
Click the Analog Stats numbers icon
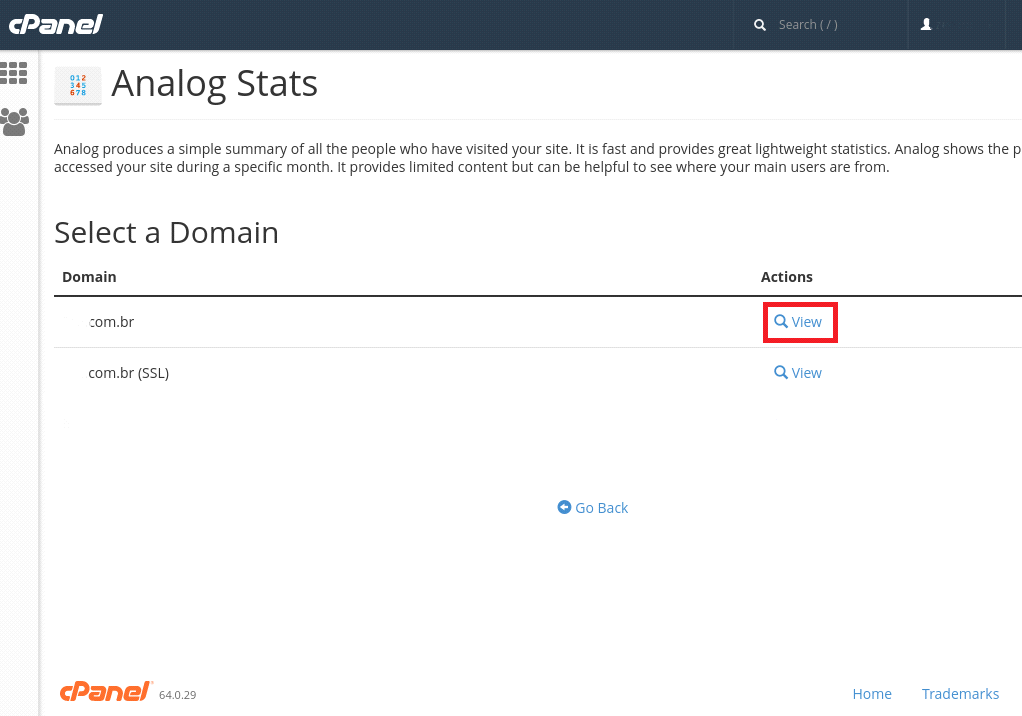coord(78,85)
